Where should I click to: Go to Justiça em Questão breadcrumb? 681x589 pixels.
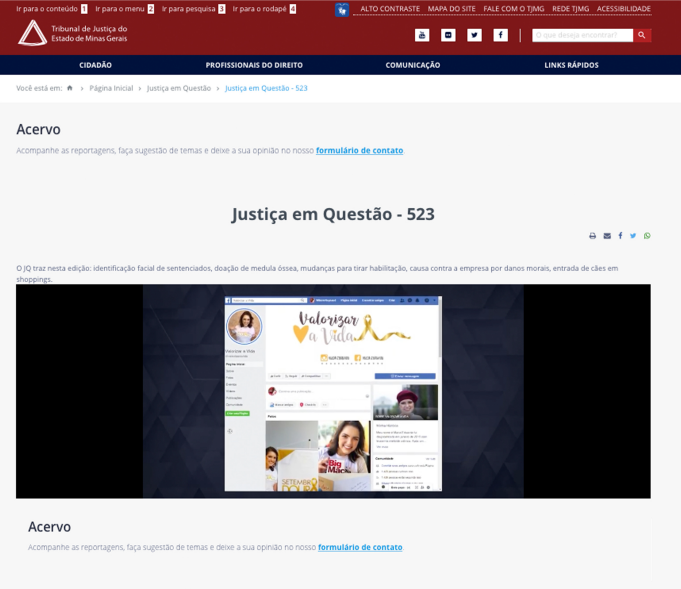coord(179,88)
